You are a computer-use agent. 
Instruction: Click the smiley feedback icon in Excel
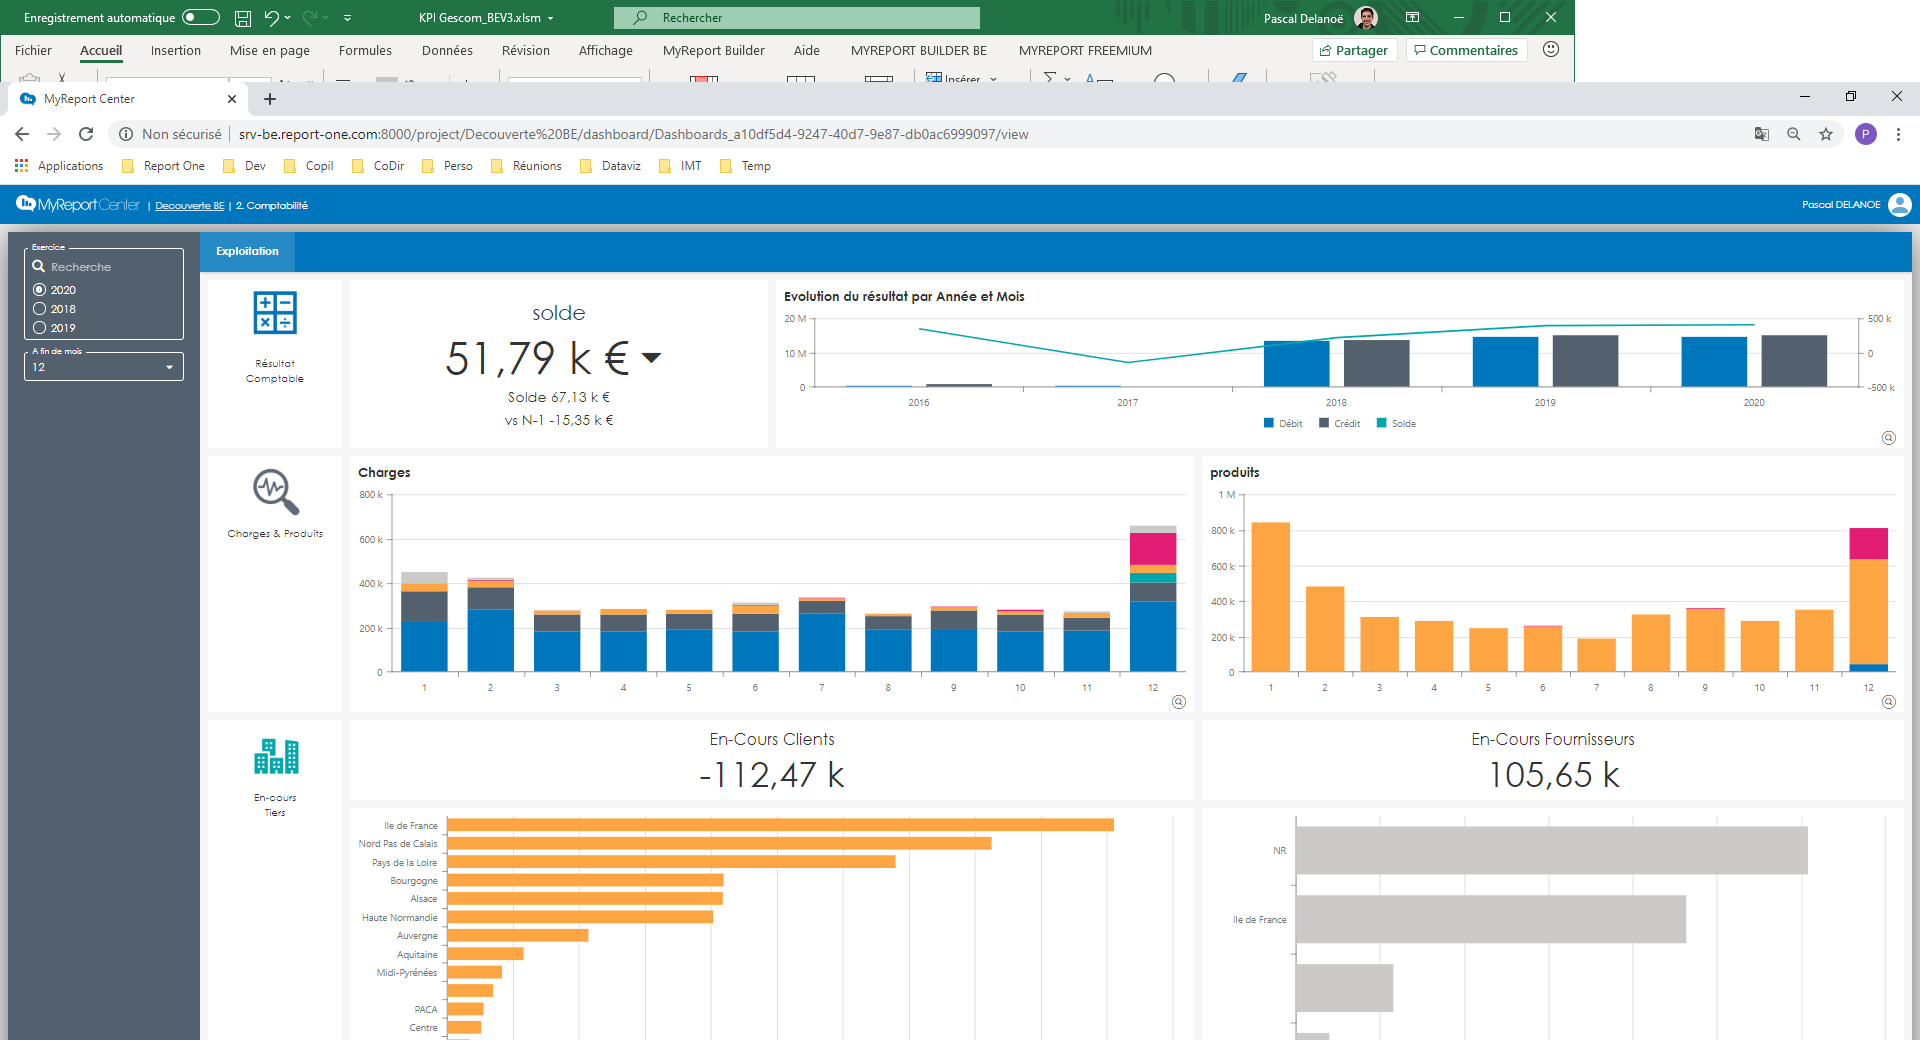[1551, 50]
